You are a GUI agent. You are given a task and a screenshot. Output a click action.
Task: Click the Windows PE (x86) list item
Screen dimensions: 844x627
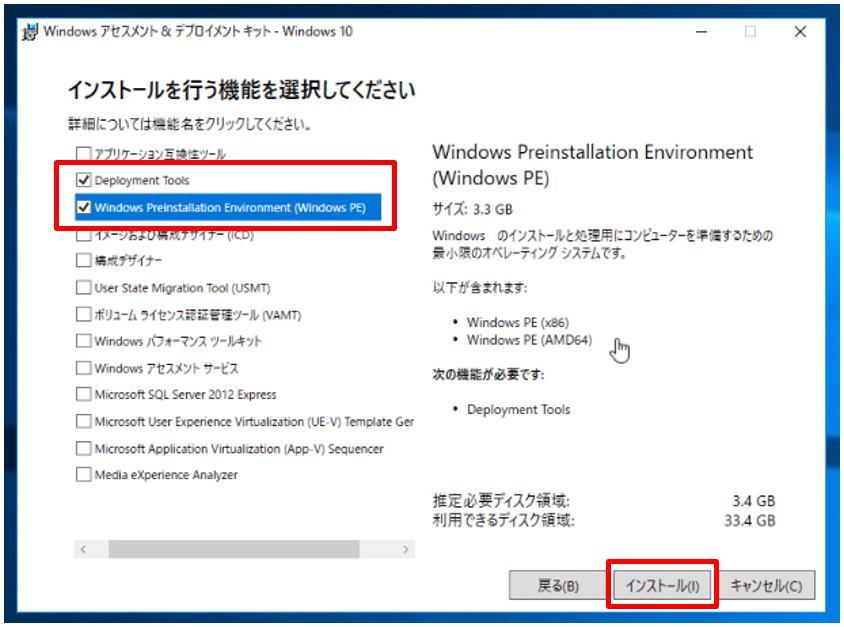(518, 322)
